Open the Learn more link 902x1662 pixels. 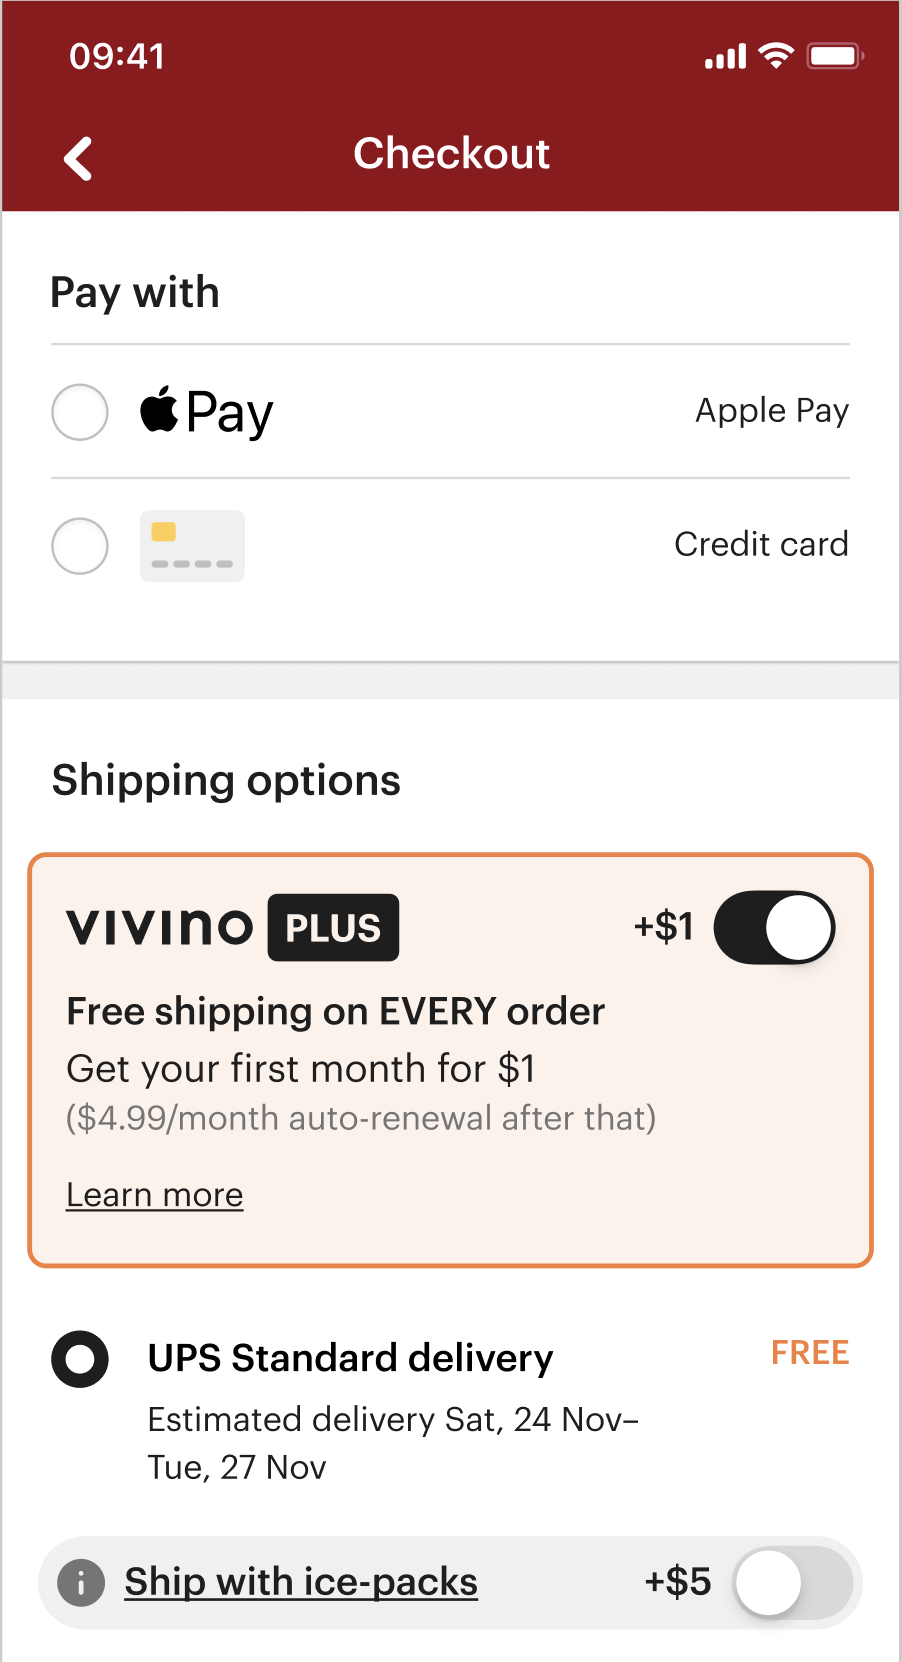pyautogui.click(x=155, y=1195)
